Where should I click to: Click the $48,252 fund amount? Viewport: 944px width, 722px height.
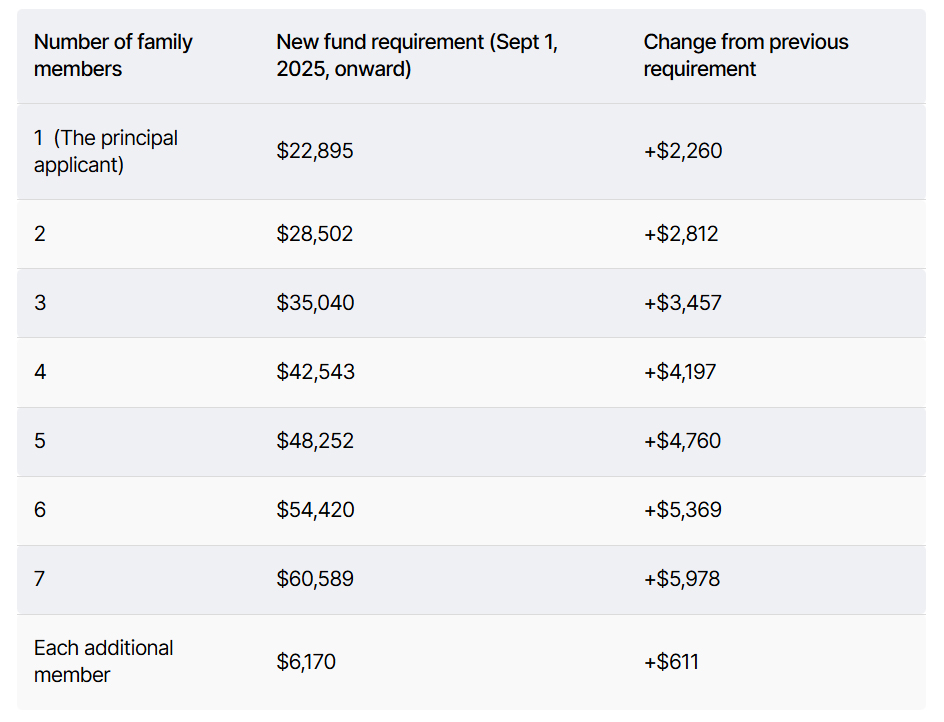[x=315, y=441]
